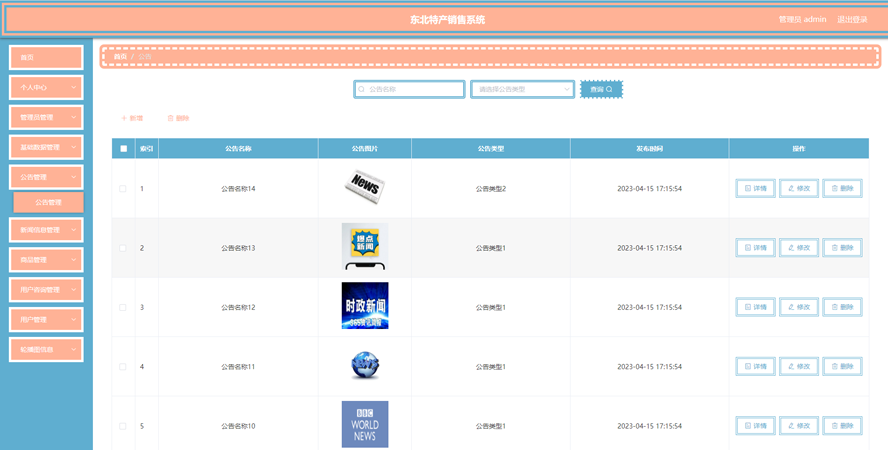Expand 新闻信息管理 in the sidebar
This screenshot has width=888, height=450.
(x=46, y=230)
